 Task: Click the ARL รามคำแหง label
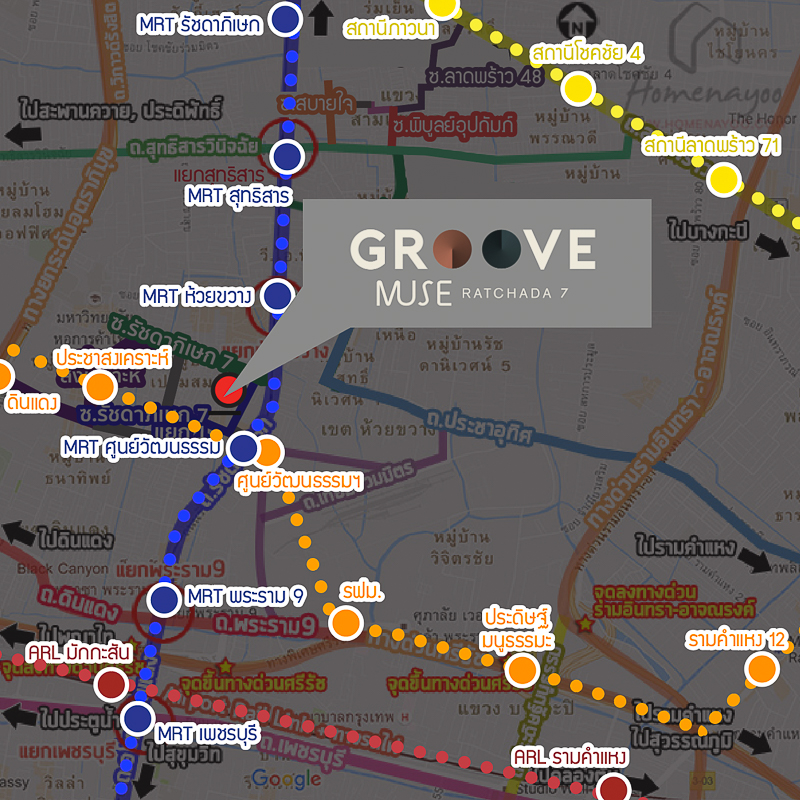pos(569,758)
